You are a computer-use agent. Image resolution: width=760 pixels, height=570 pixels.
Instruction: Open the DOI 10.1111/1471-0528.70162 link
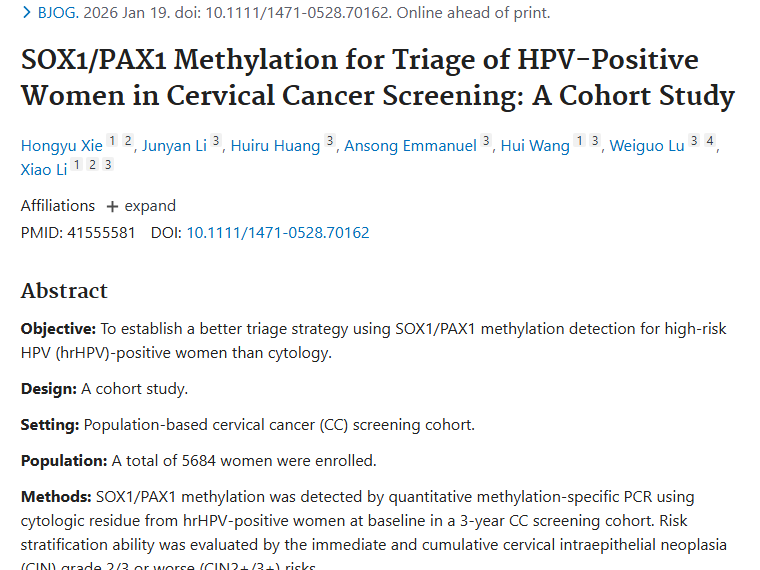click(277, 233)
